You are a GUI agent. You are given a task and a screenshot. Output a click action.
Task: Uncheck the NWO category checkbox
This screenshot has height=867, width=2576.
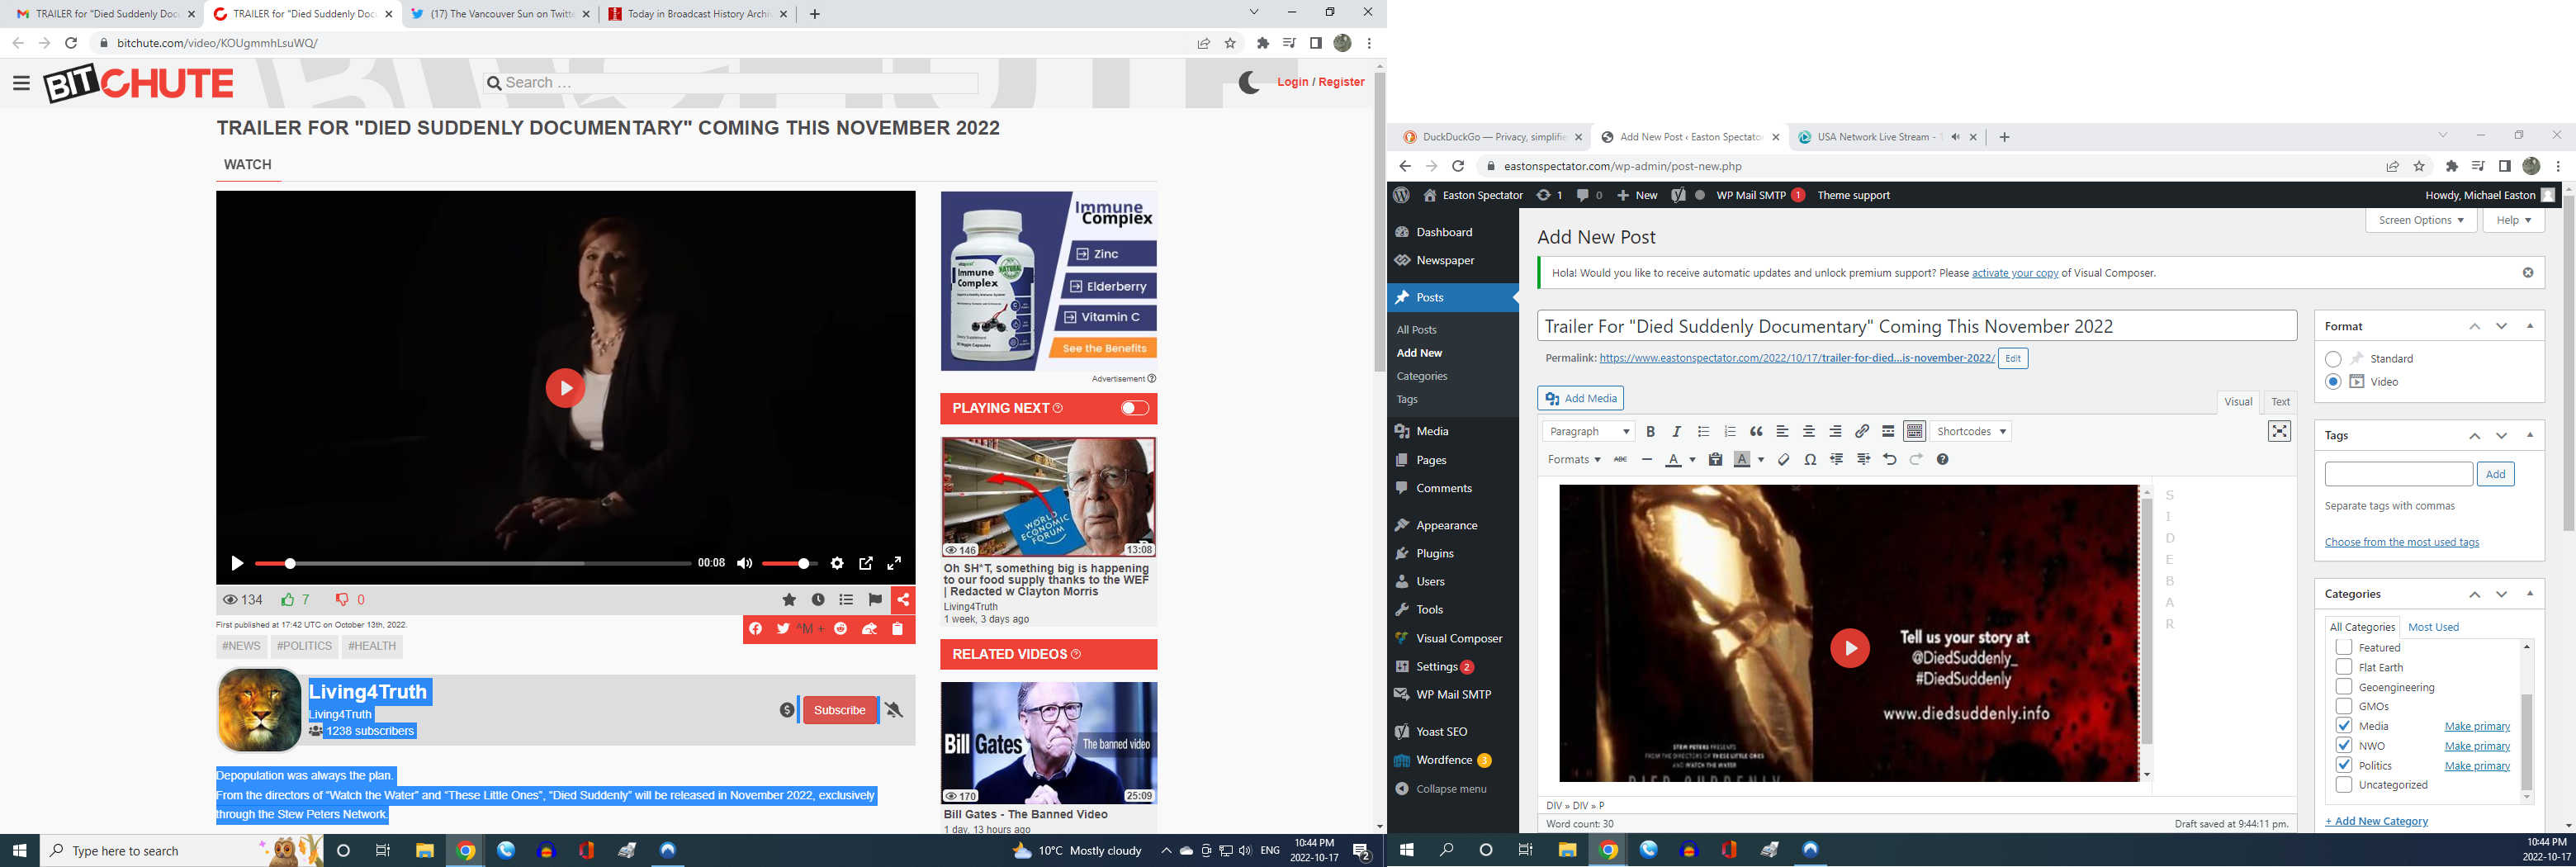click(2343, 746)
